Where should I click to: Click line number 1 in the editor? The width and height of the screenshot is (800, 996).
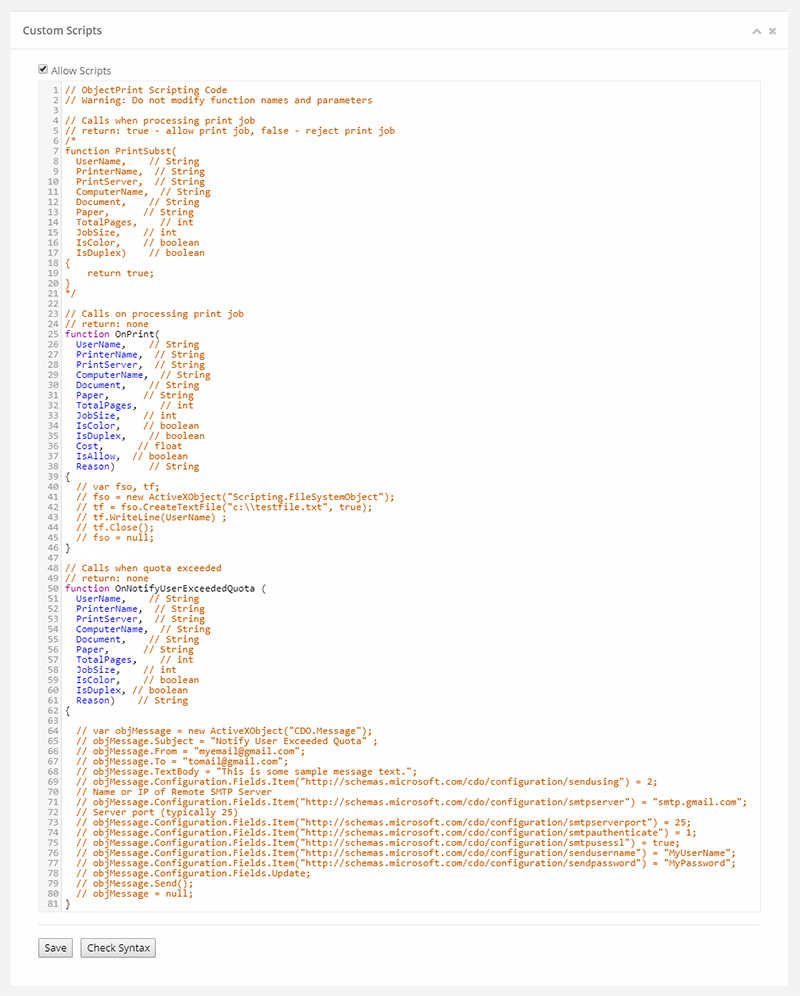53,90
